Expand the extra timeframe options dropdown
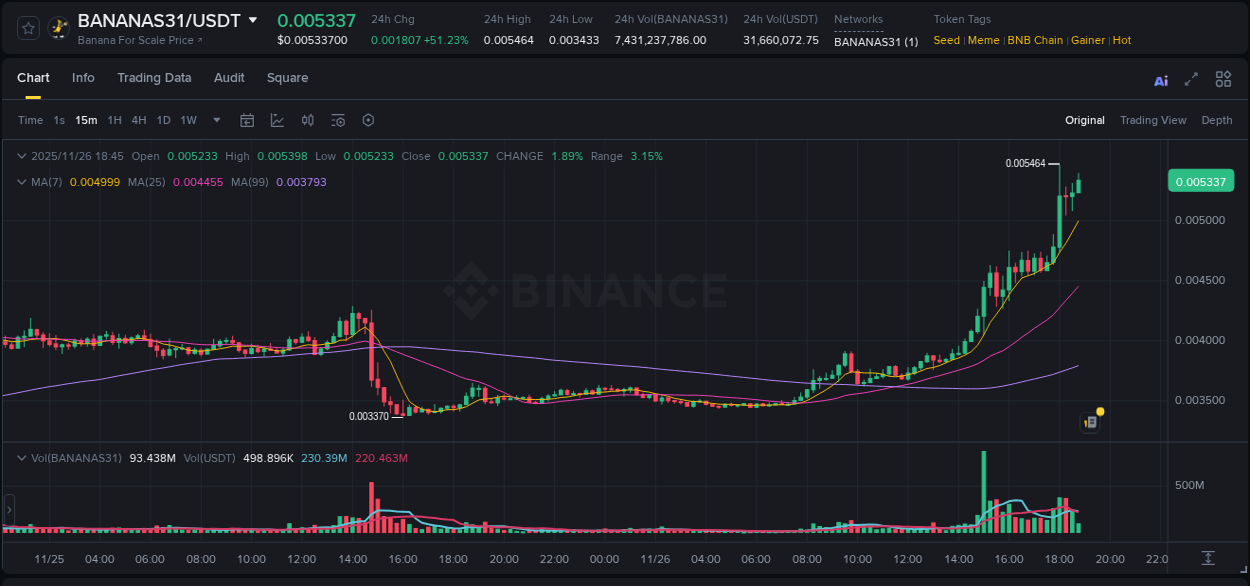 pyautogui.click(x=215, y=120)
